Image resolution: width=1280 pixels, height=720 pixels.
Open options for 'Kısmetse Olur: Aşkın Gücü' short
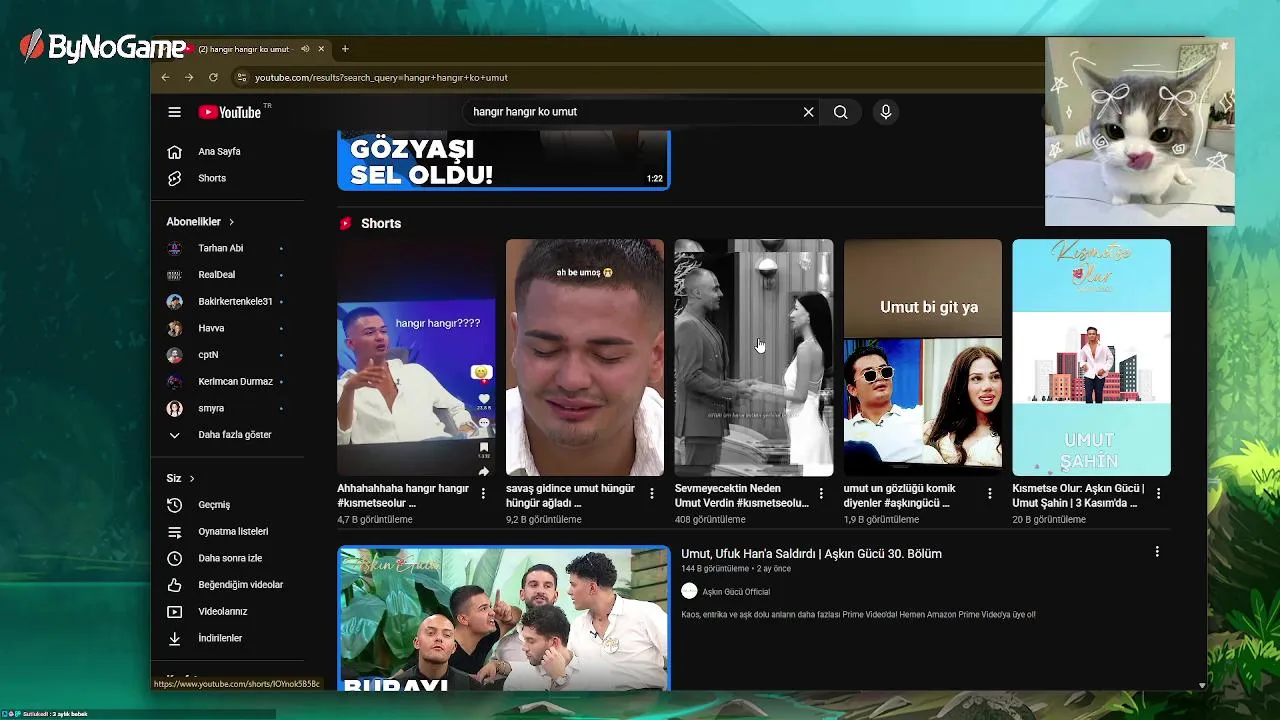click(1158, 493)
